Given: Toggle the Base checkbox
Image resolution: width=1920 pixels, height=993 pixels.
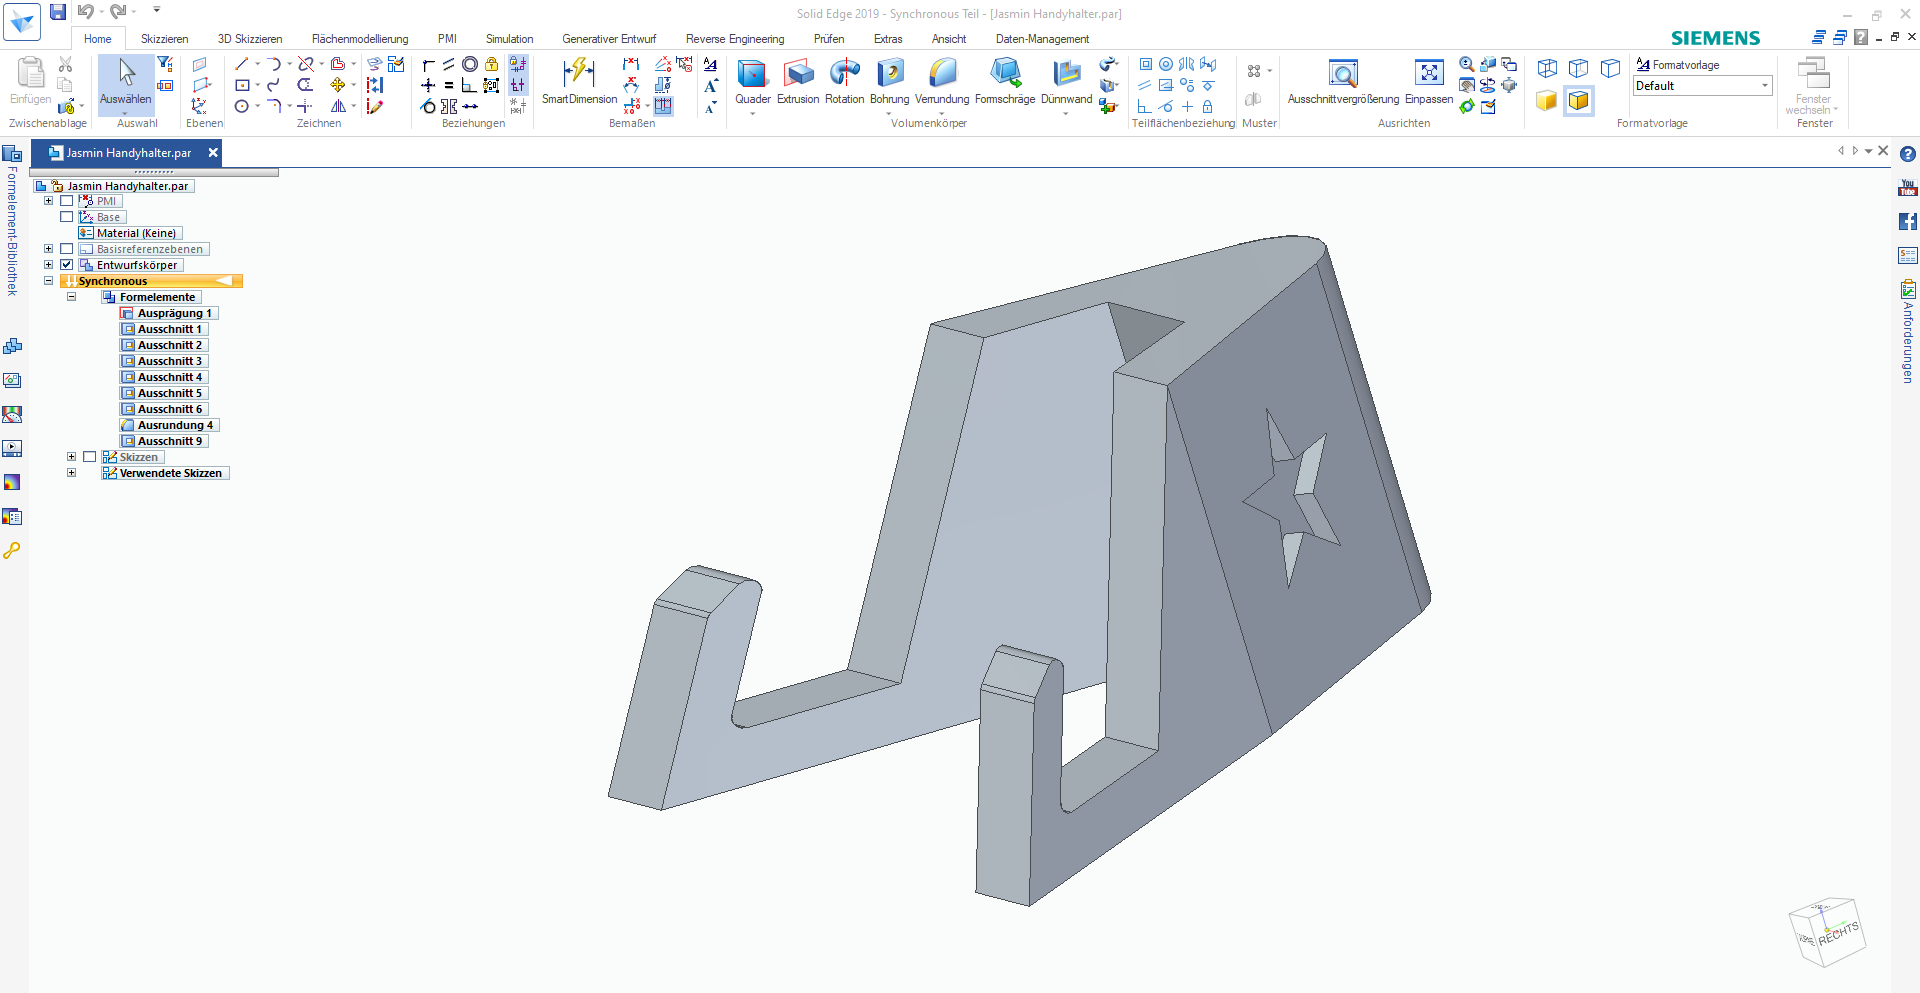Looking at the screenshot, I should [x=67, y=217].
